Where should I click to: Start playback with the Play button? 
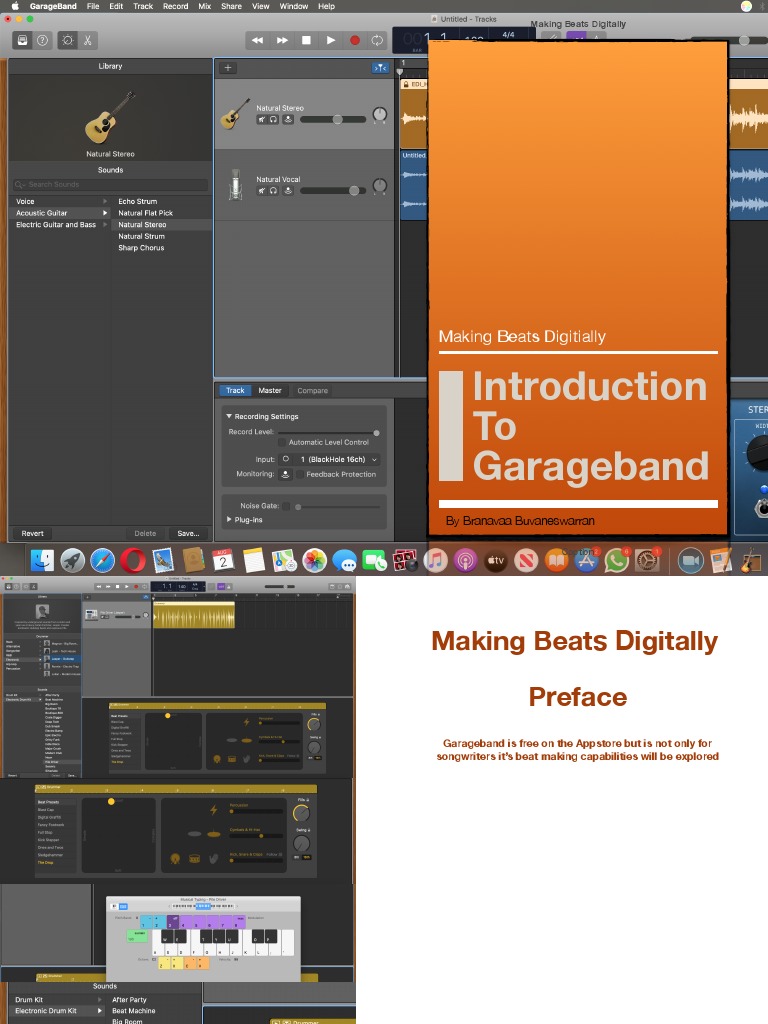click(x=330, y=40)
